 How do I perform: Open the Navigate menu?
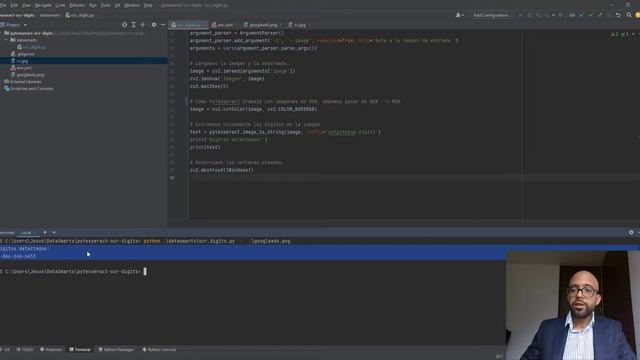43,5
